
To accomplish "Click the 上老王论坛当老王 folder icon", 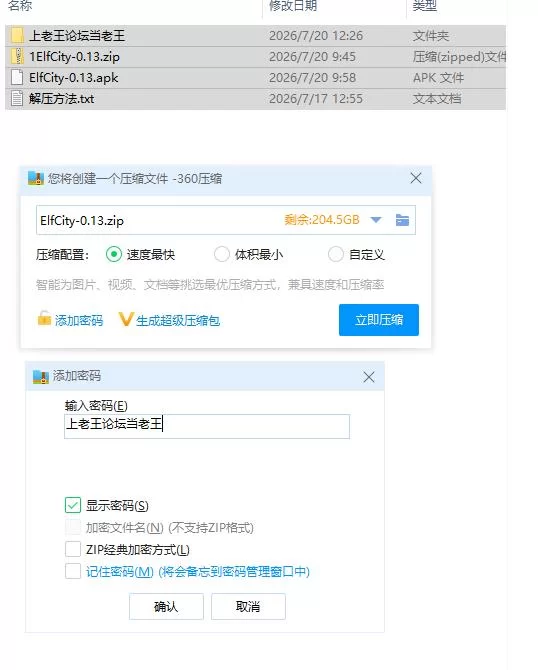I will click(x=17, y=35).
